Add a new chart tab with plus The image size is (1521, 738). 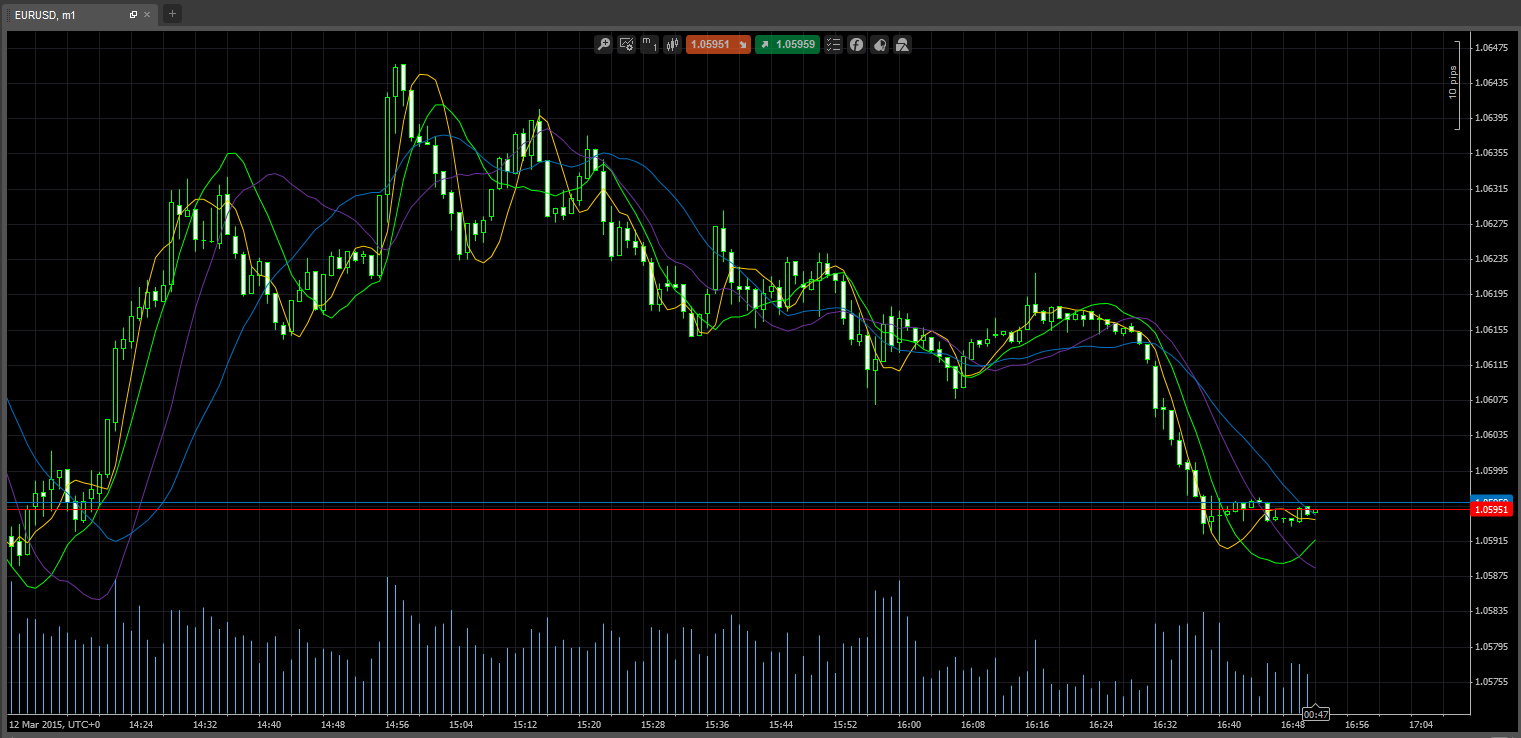pyautogui.click(x=172, y=14)
